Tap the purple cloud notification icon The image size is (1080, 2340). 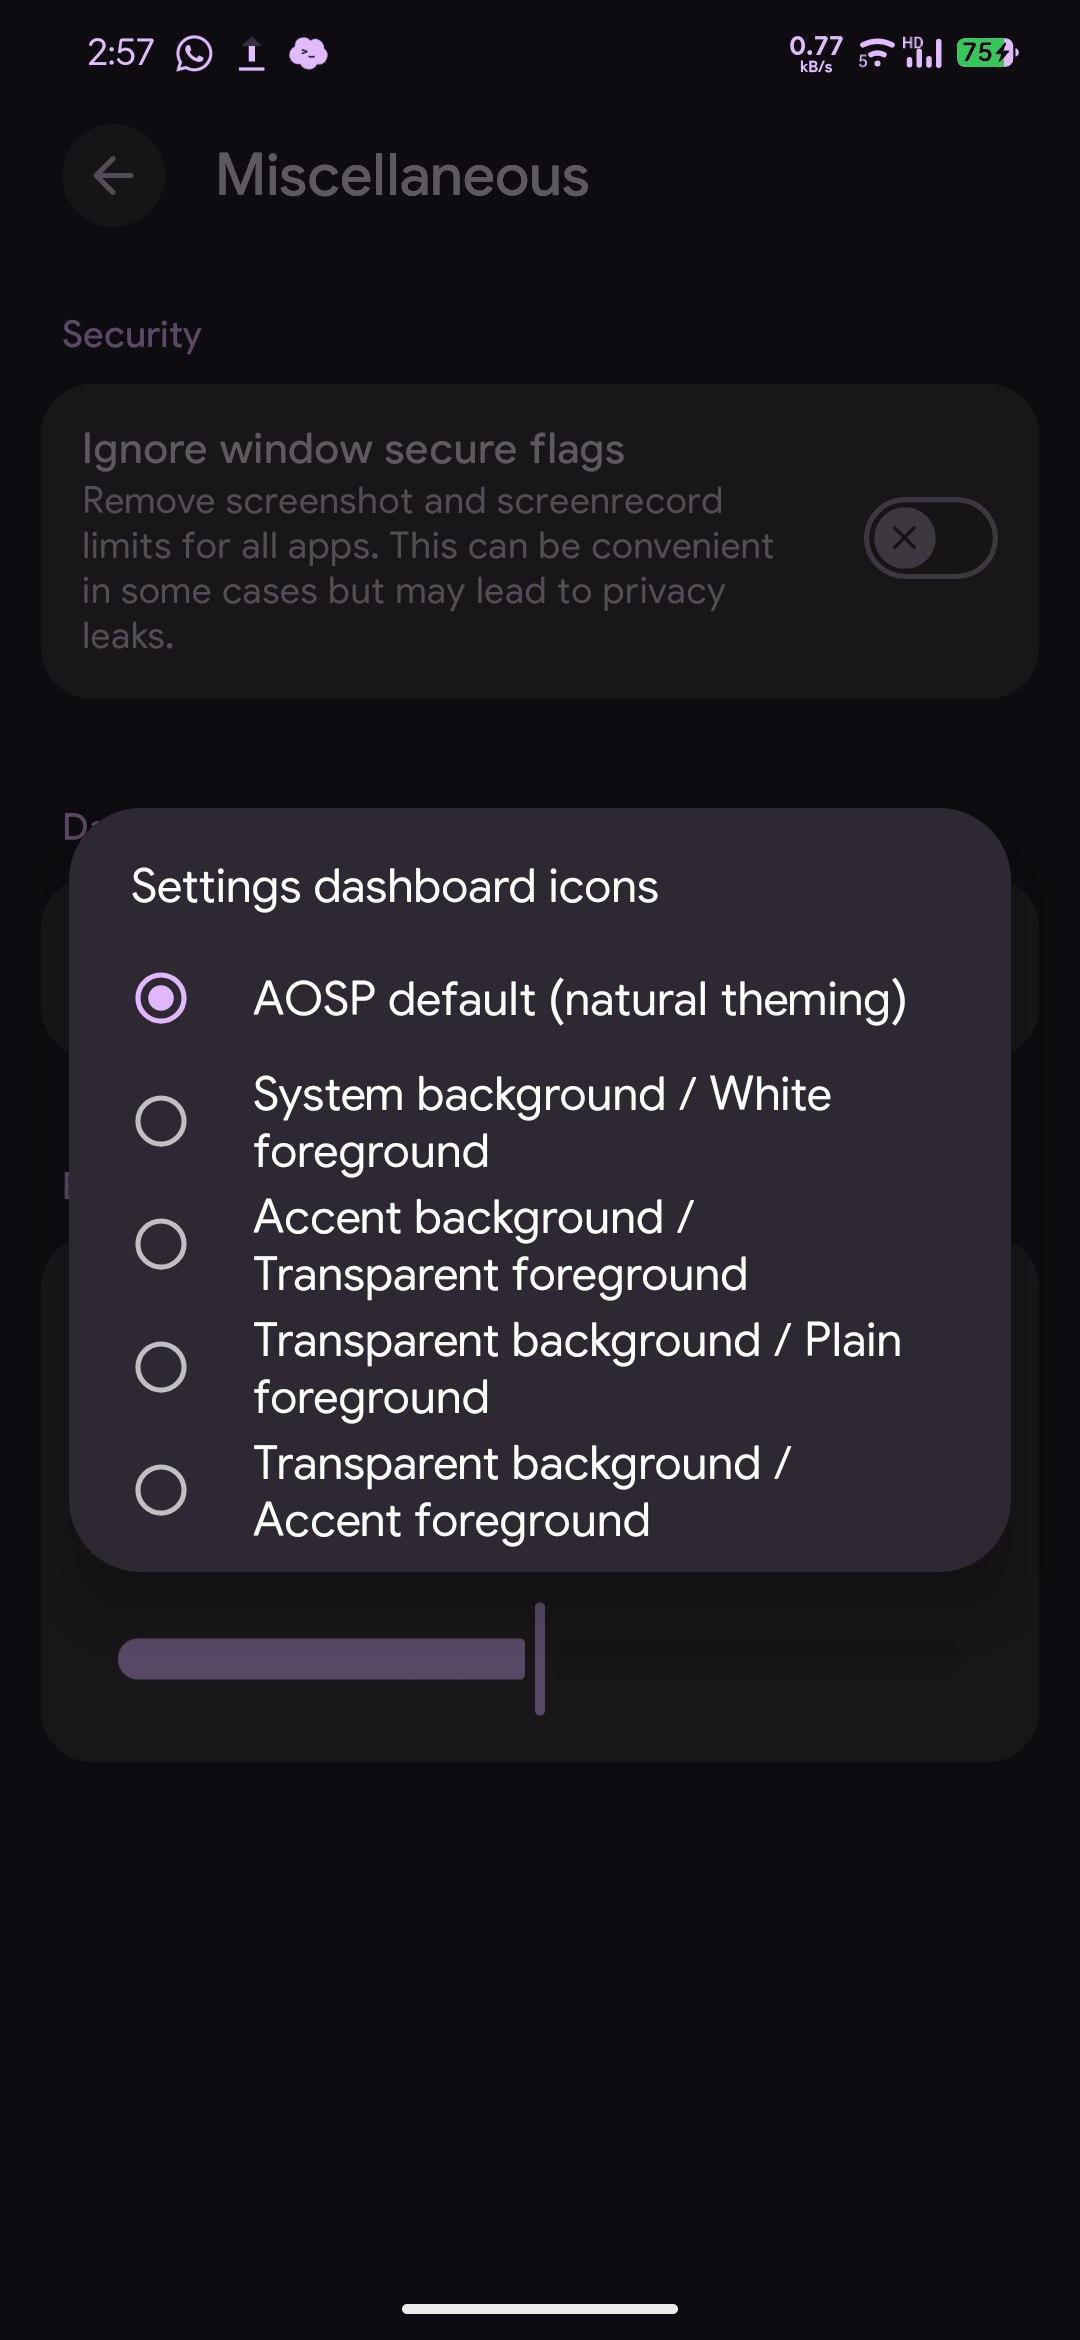[x=308, y=53]
